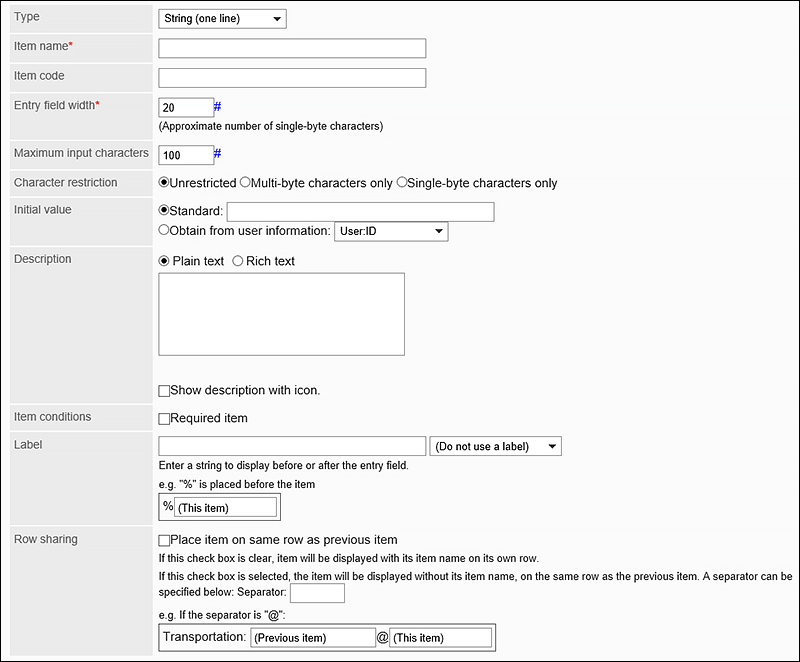
Task: Focus the Item code text field
Action: [292, 78]
